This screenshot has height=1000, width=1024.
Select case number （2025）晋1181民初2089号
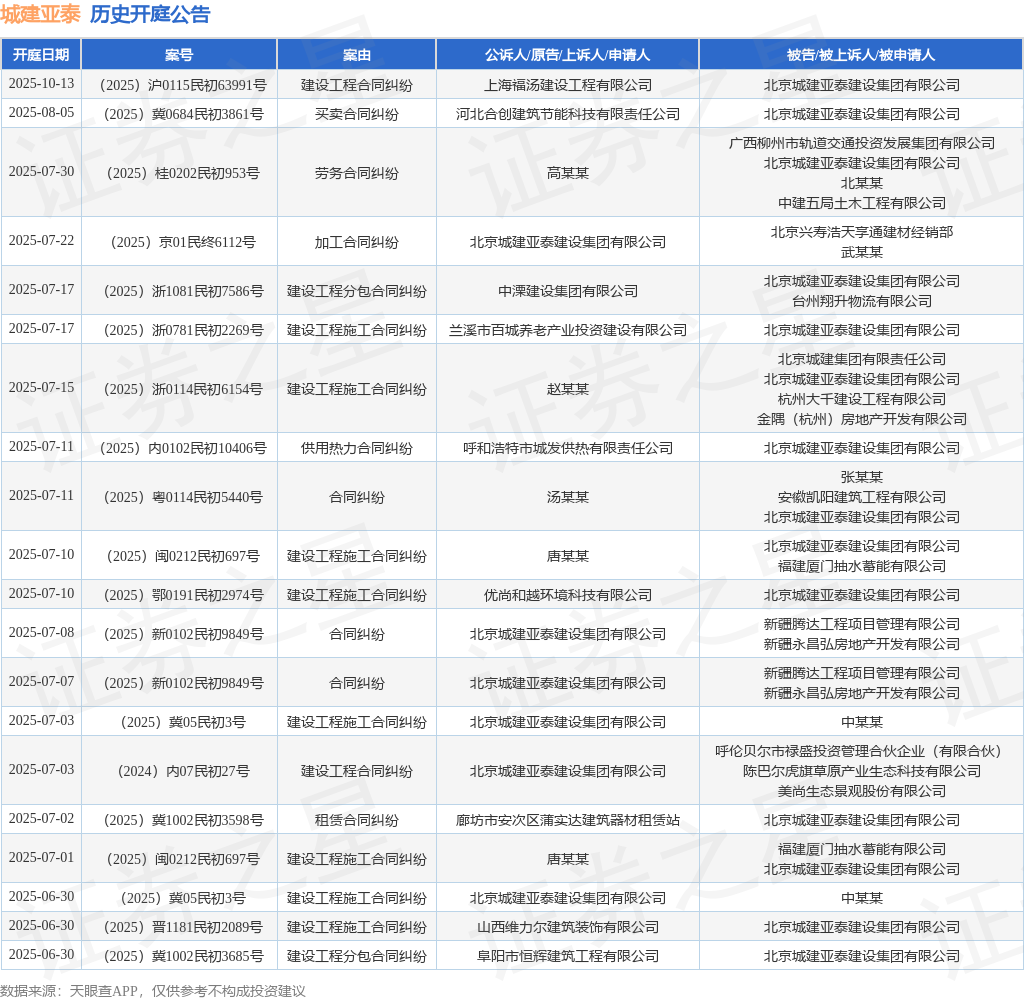[179, 927]
